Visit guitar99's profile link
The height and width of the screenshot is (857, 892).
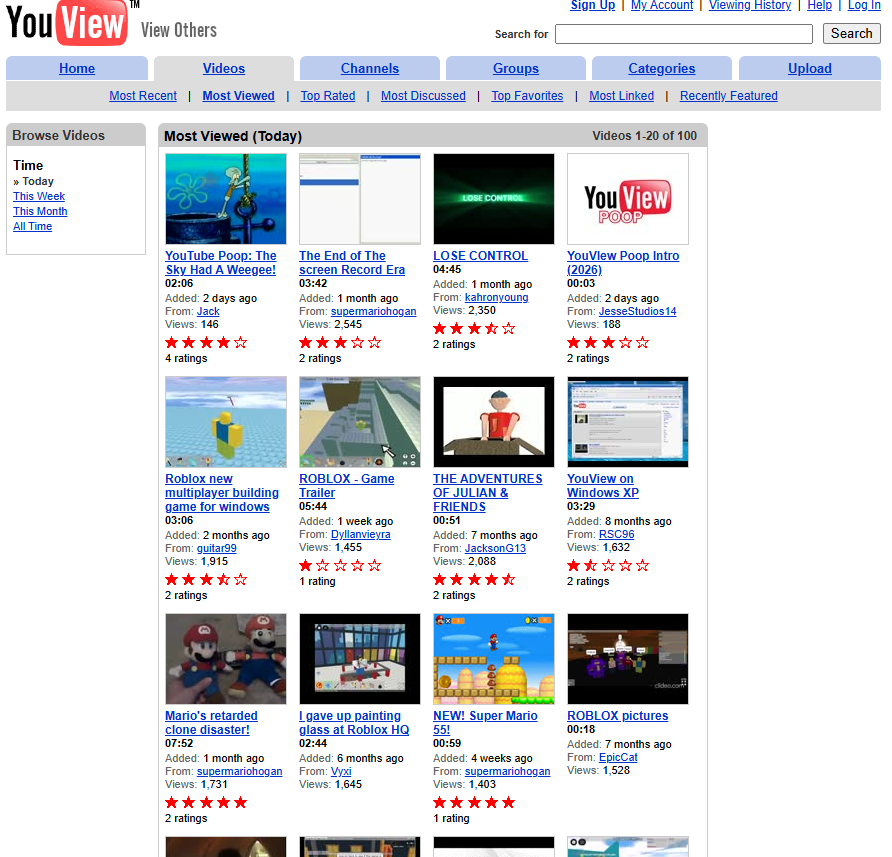pos(216,548)
